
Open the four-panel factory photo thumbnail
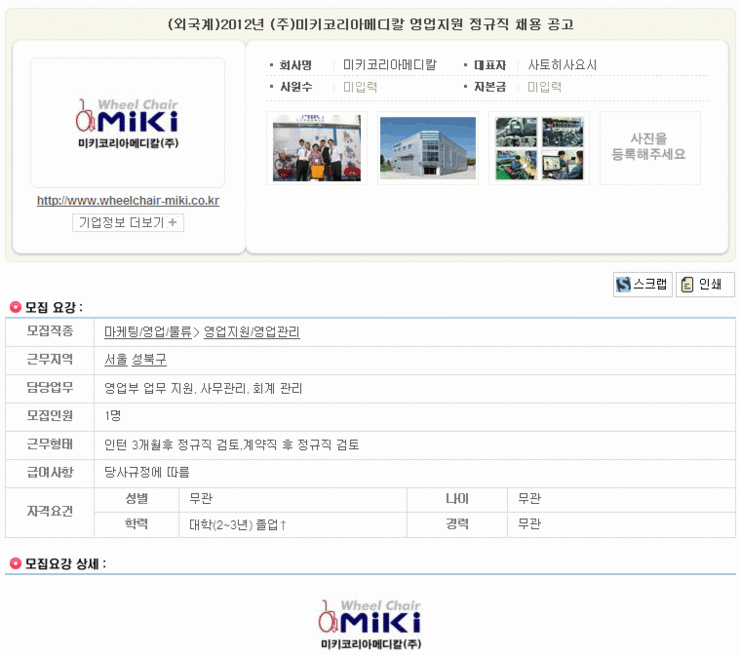click(539, 148)
